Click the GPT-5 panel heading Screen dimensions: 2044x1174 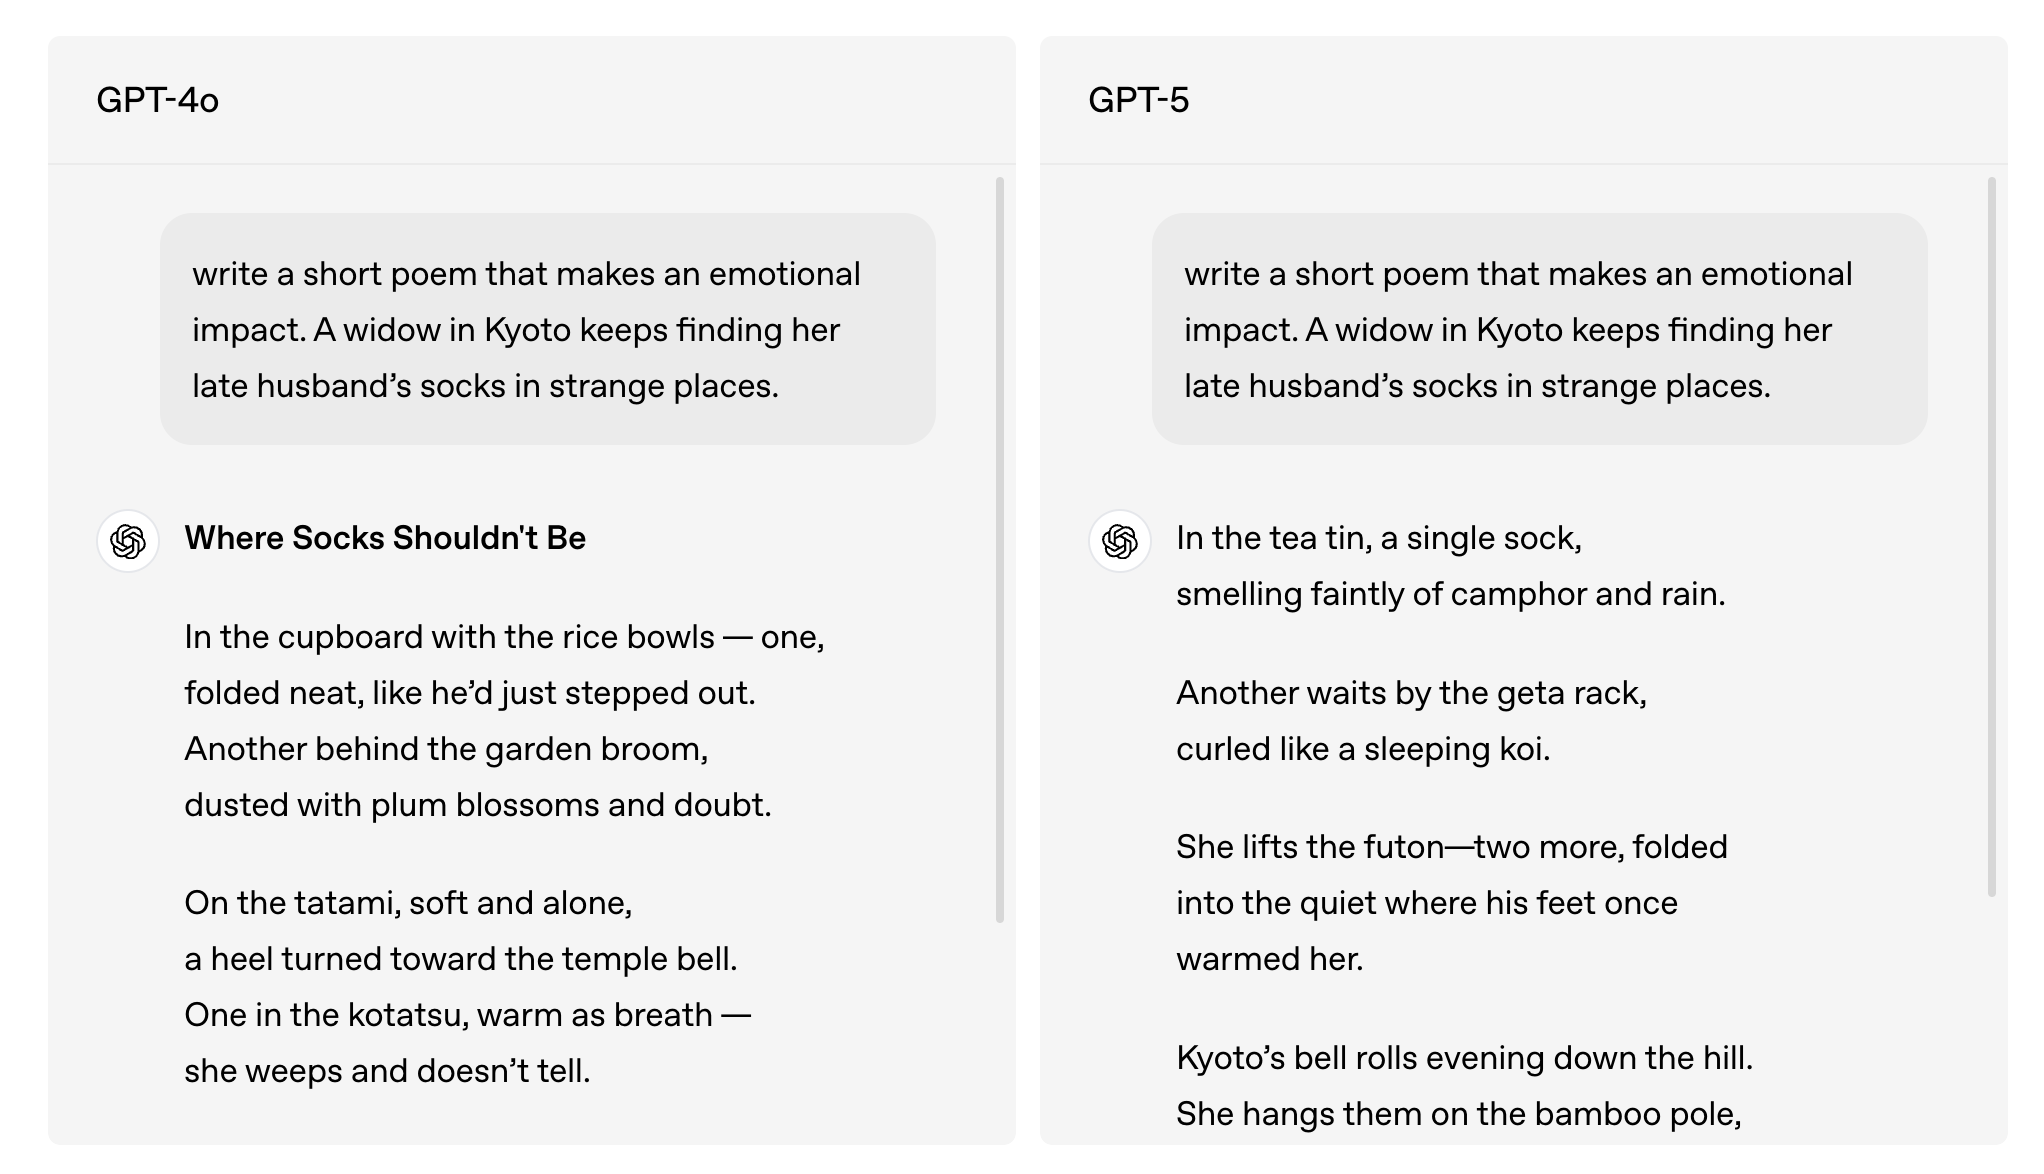tap(1138, 100)
